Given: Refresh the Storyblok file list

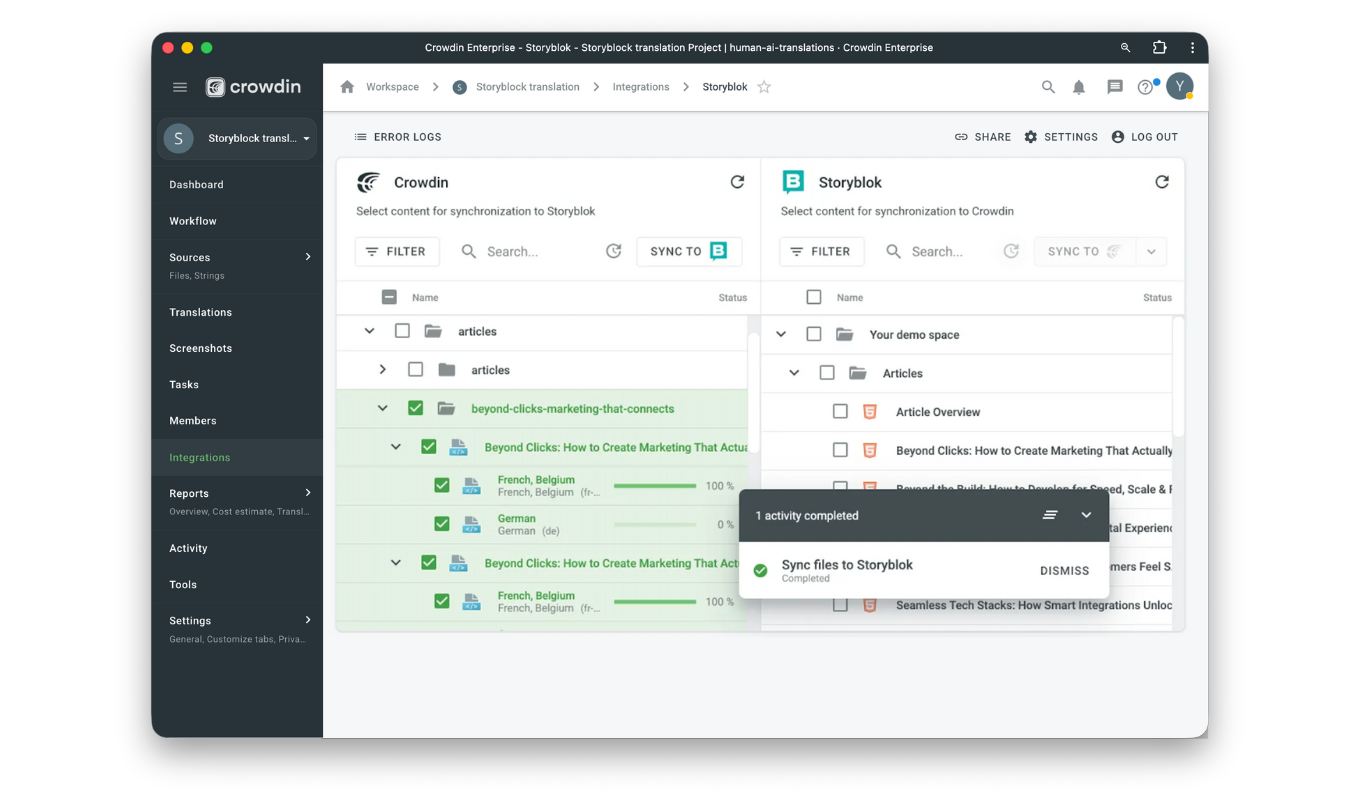Looking at the screenshot, I should click(x=1162, y=182).
